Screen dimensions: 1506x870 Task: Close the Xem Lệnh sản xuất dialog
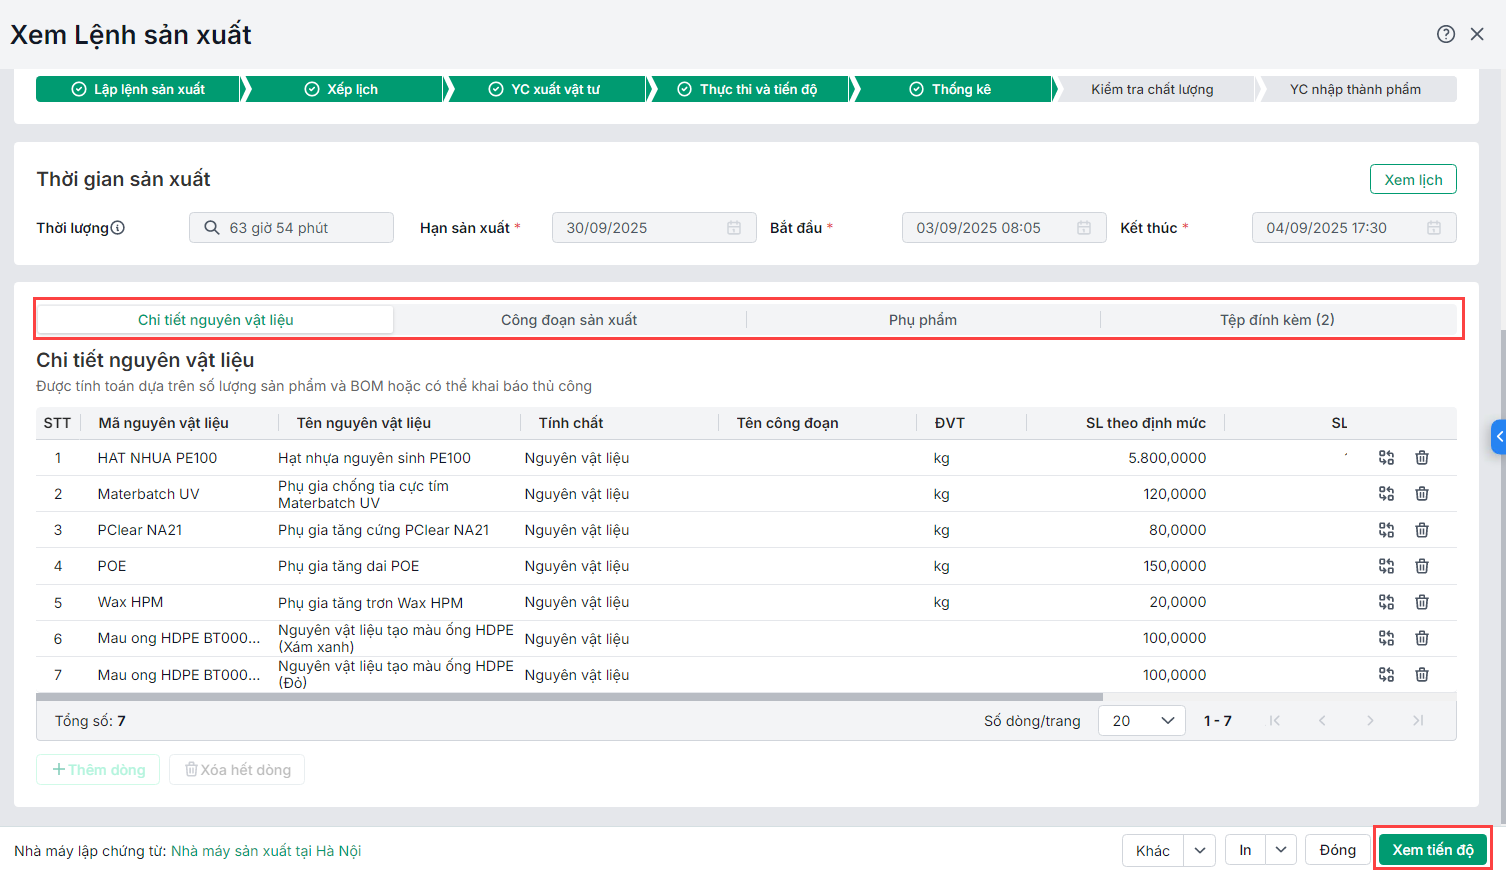click(x=1477, y=34)
